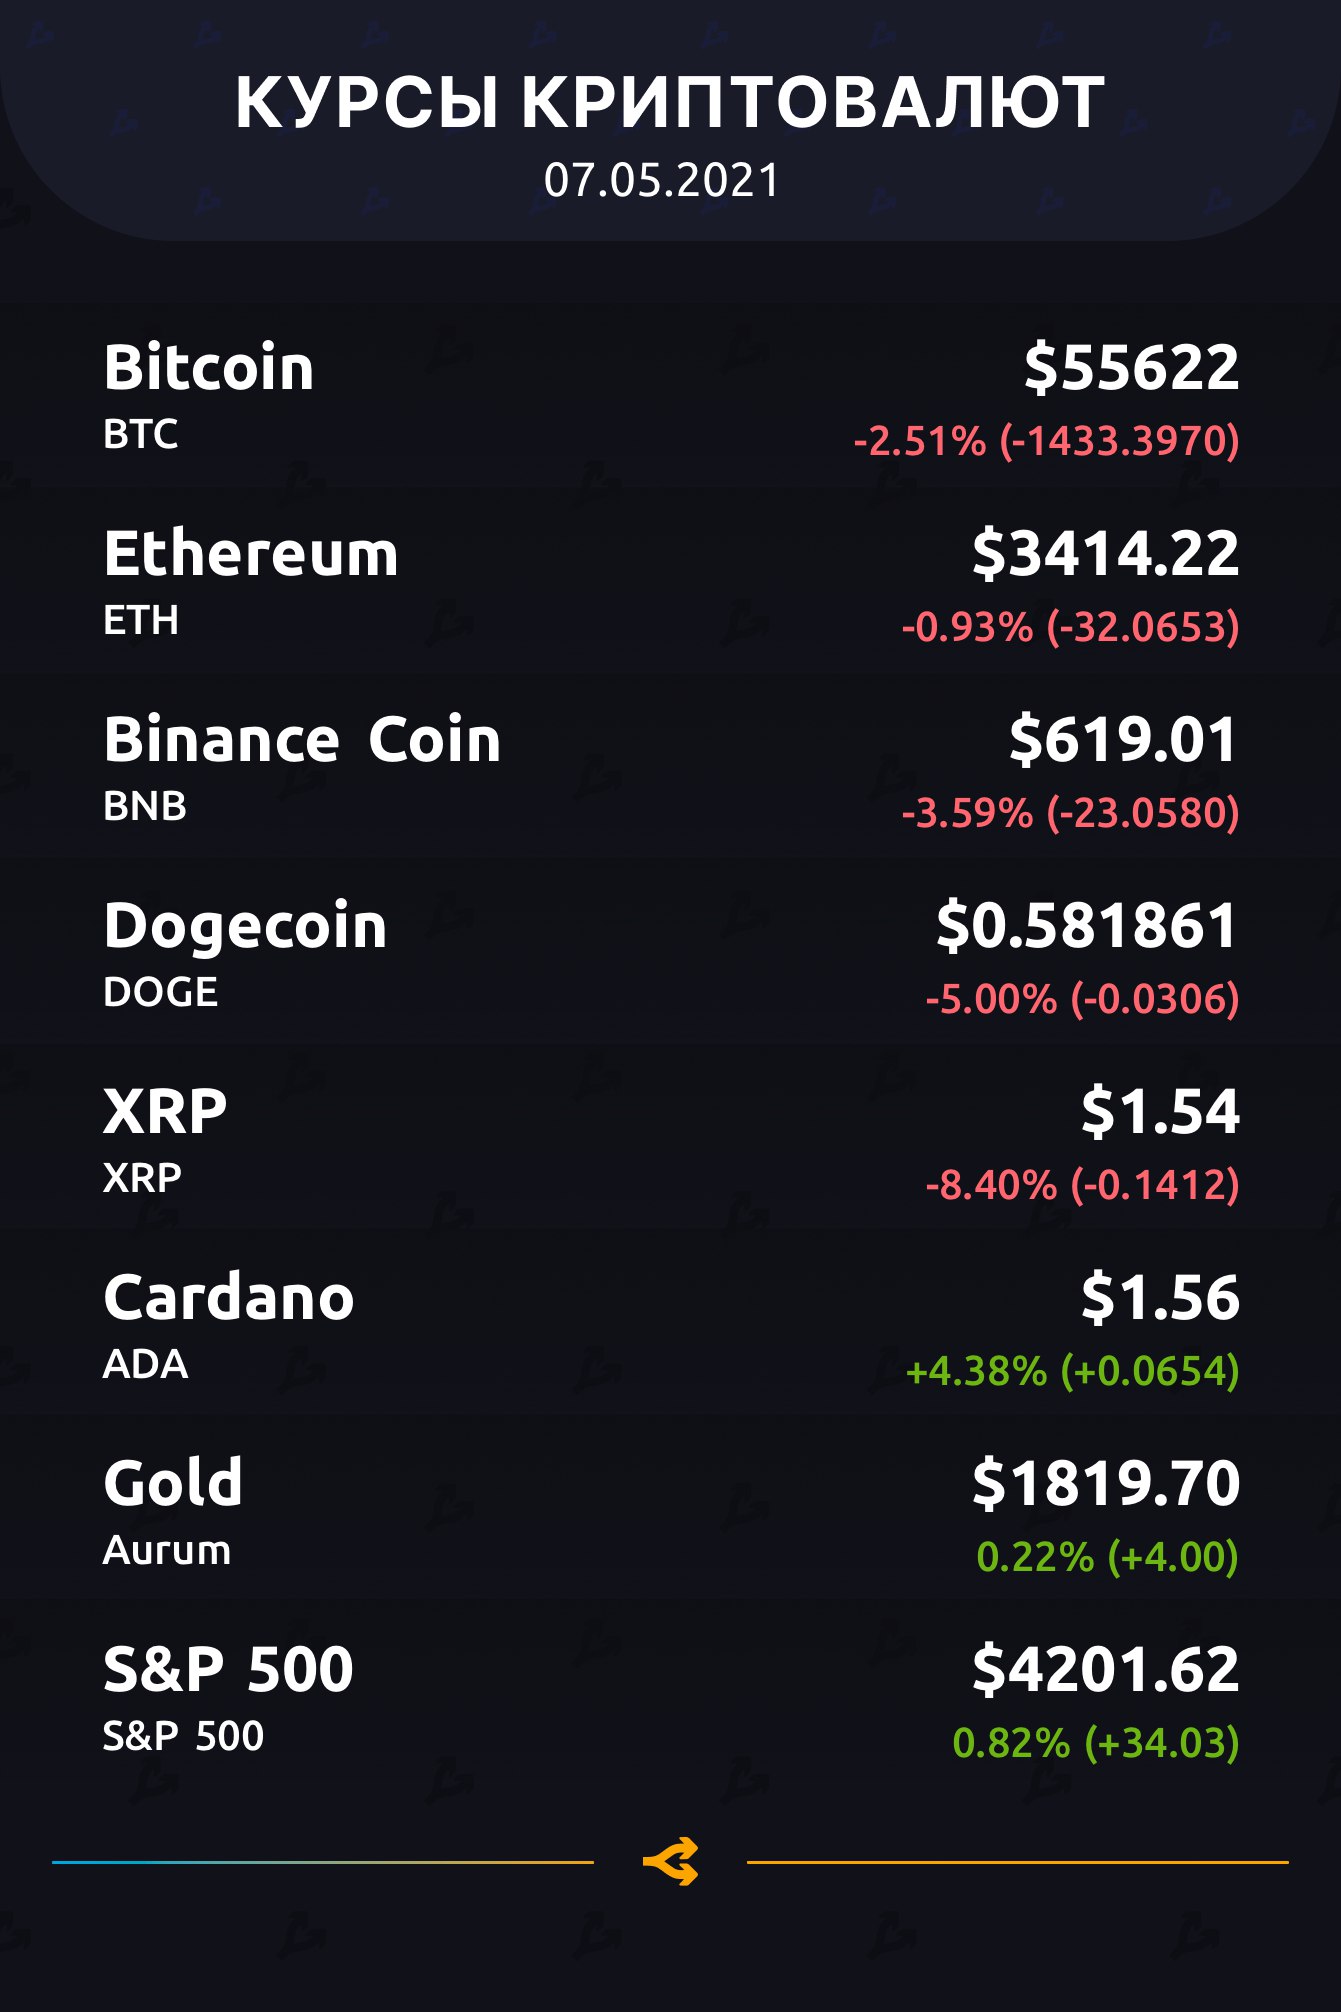
Task: Click the Gold price $1819.70
Action: (1105, 1483)
